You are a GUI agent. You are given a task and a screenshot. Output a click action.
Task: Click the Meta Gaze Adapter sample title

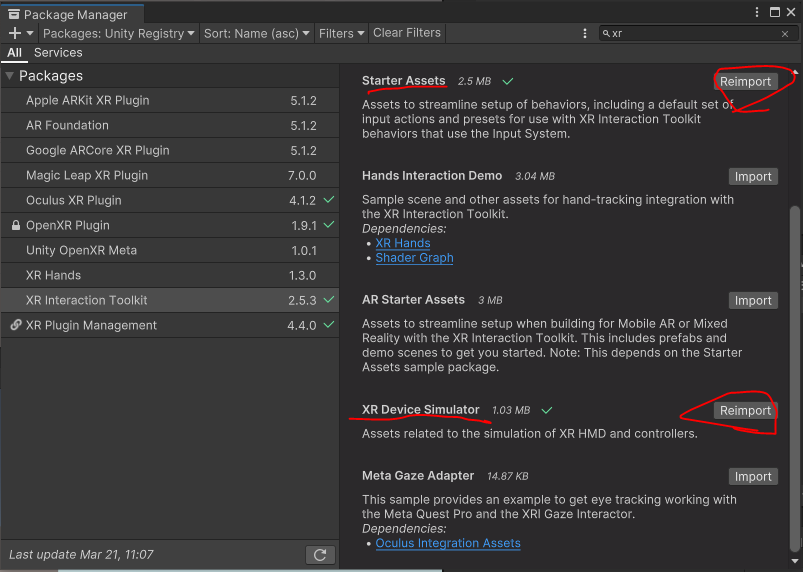[x=418, y=476]
